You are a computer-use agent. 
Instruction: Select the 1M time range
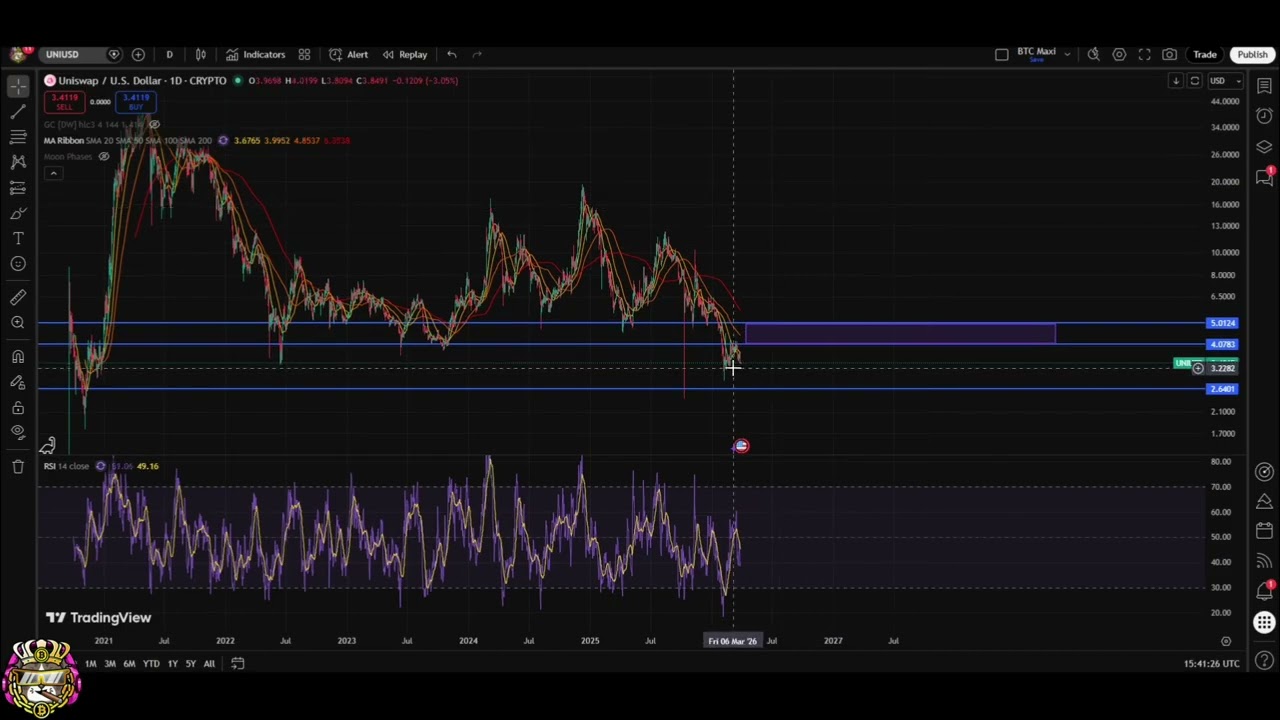[90, 663]
